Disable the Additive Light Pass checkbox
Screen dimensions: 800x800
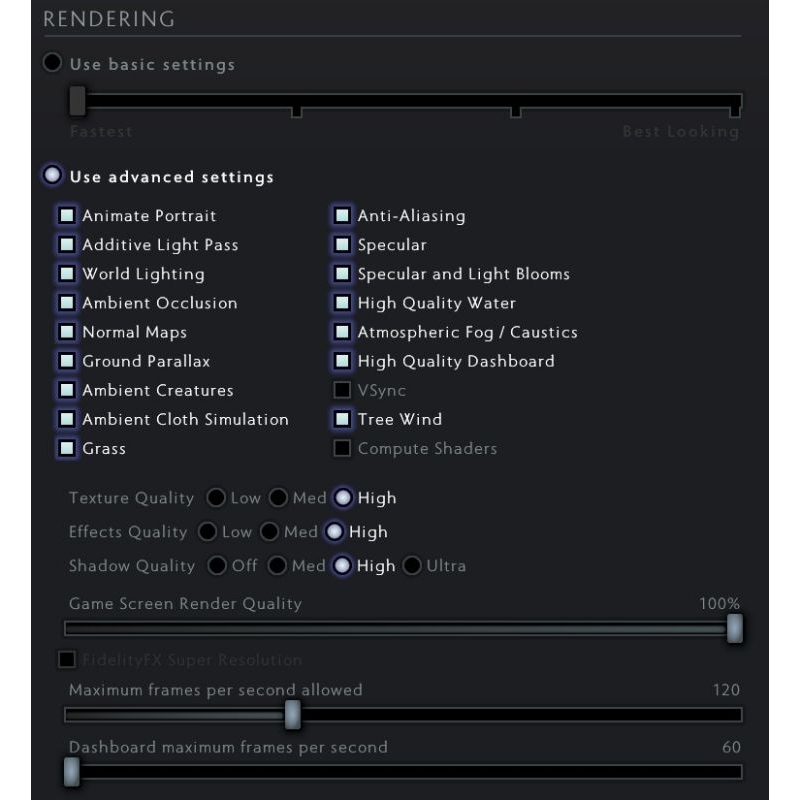tap(67, 244)
